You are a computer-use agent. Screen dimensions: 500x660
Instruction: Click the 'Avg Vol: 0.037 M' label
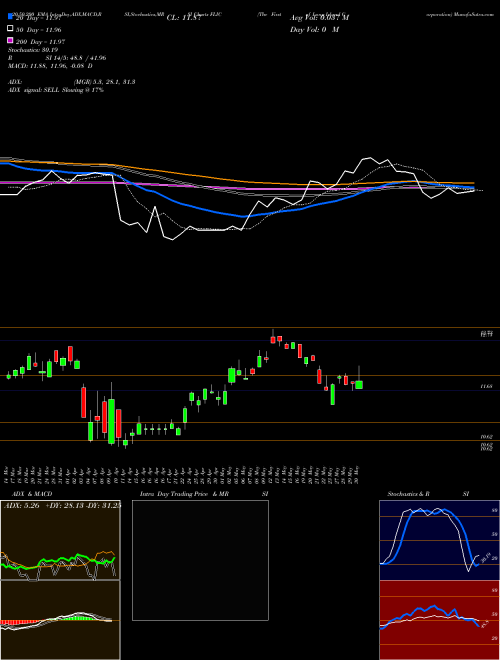(x=319, y=18)
